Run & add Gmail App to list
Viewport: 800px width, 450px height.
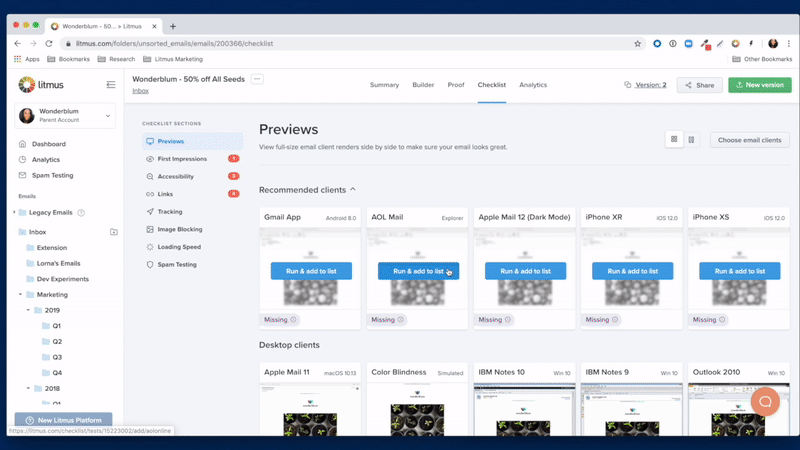tap(311, 271)
